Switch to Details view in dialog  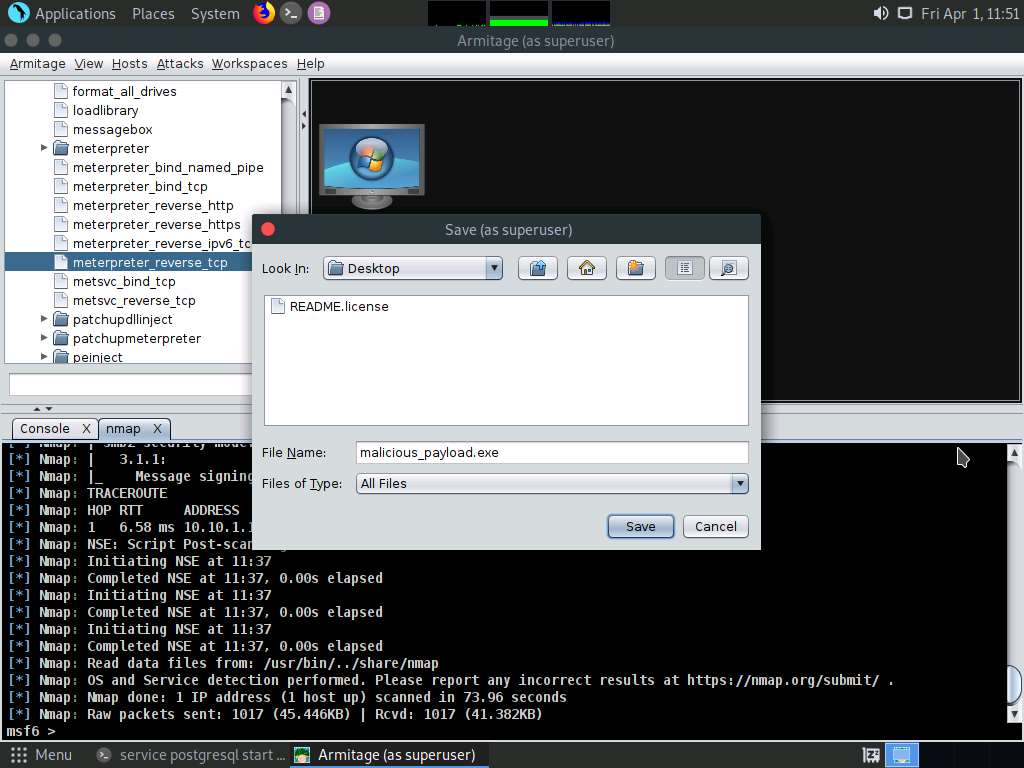point(728,268)
